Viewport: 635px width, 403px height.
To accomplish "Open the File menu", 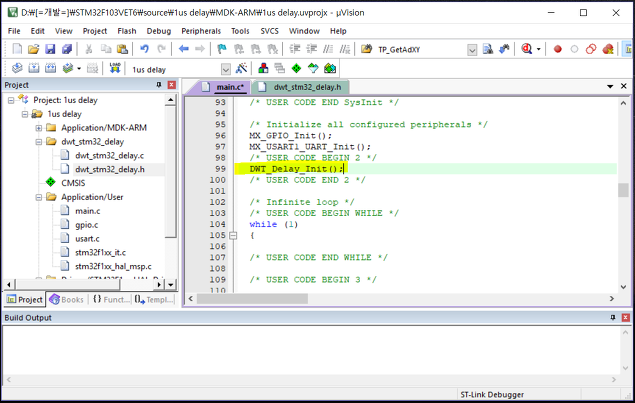I will 14,31.
